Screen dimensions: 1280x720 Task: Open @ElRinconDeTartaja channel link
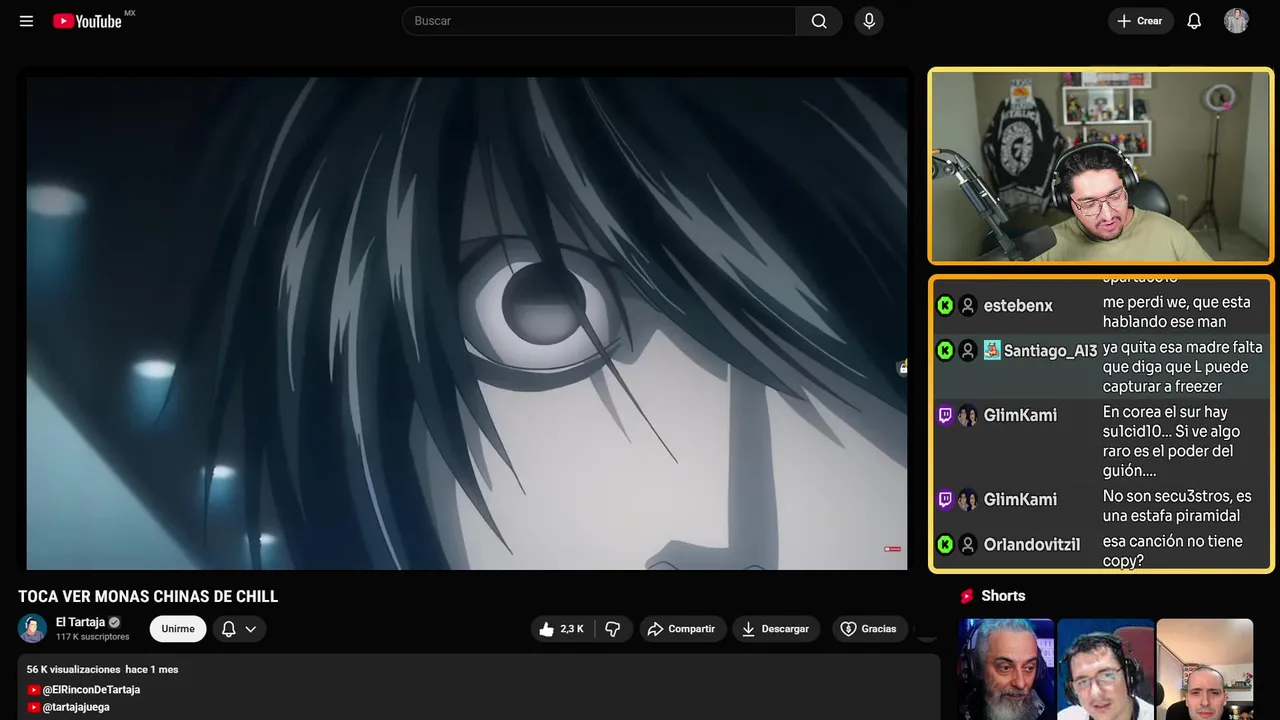(x=91, y=690)
